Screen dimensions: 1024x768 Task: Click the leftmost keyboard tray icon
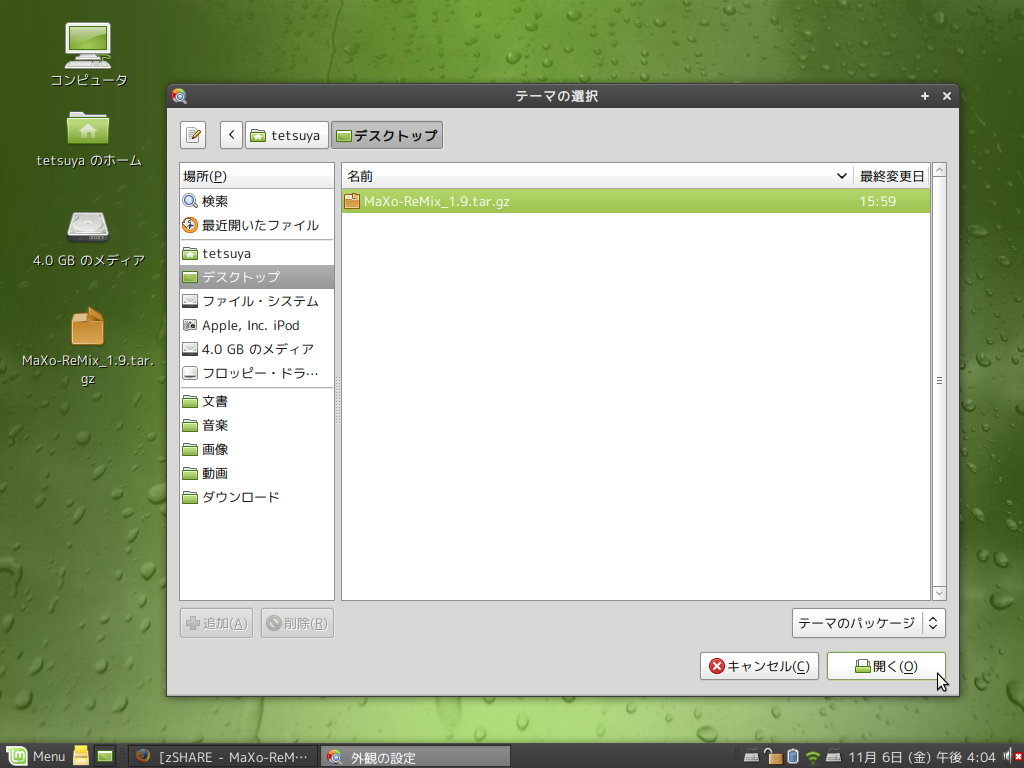pos(752,756)
